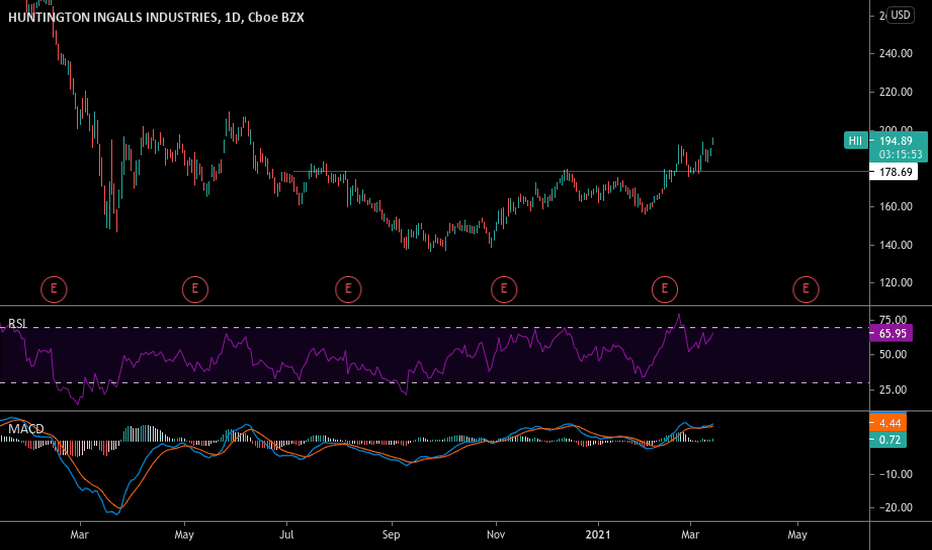
Task: Click the 120.00 price axis label
Action: click(x=896, y=282)
